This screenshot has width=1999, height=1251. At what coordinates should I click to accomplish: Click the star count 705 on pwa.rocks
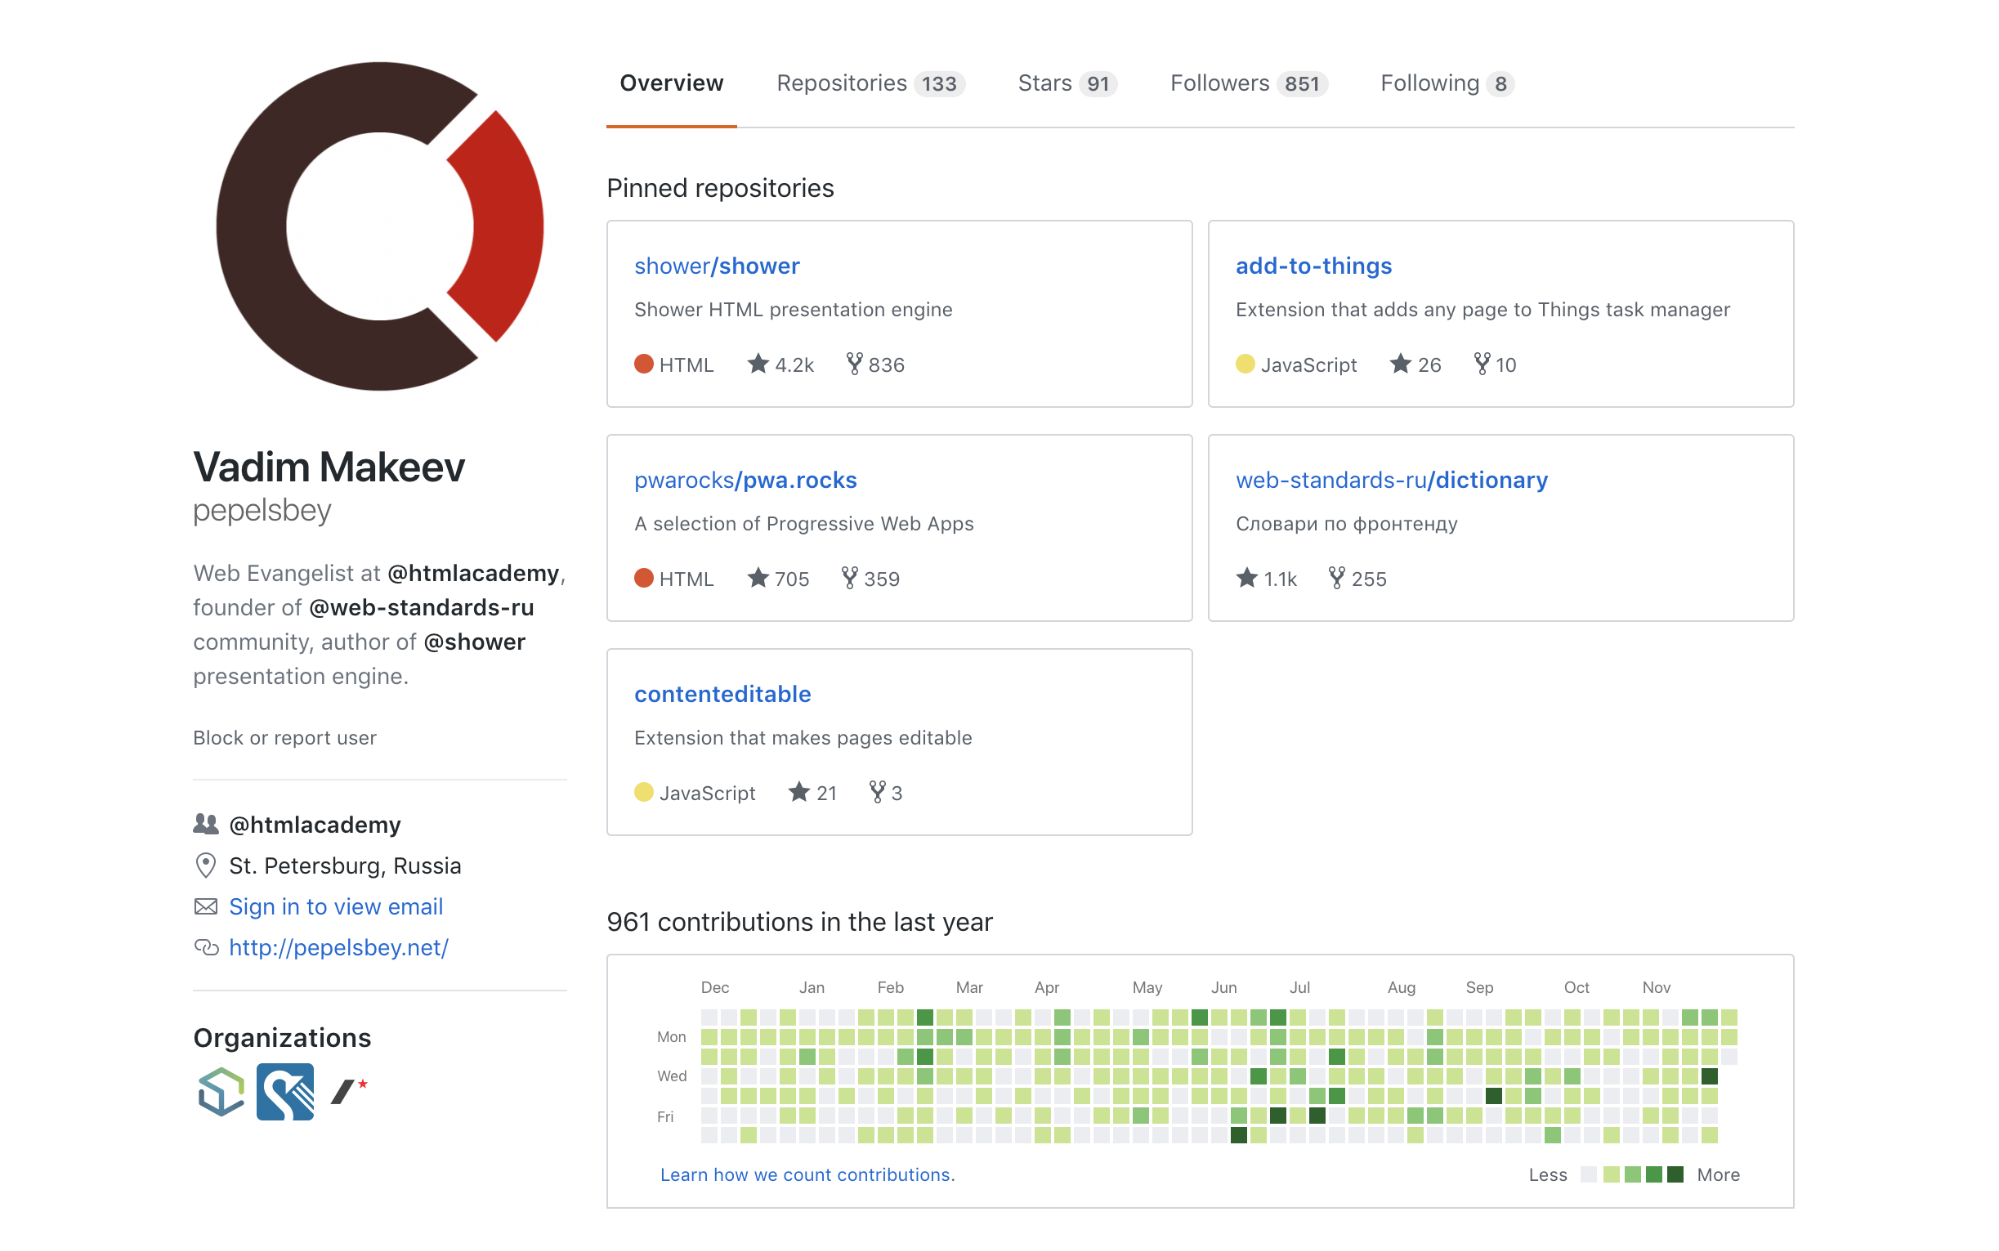coord(778,579)
